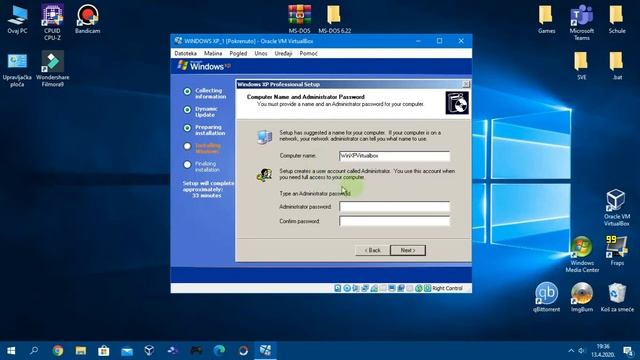Focus the Confirm password field
The height and width of the screenshot is (360, 640).
[394, 221]
